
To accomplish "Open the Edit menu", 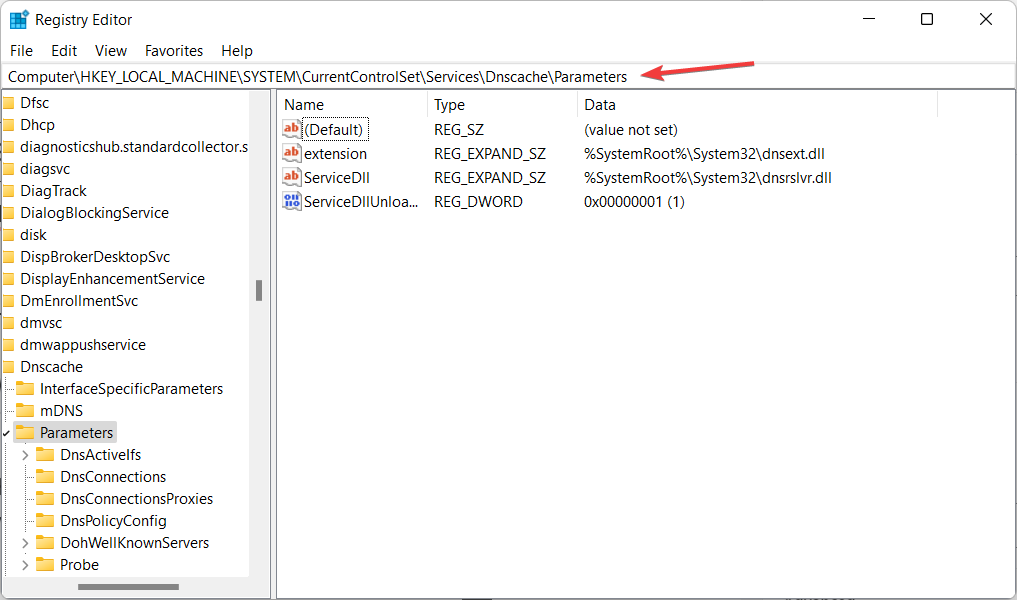I will [x=64, y=51].
